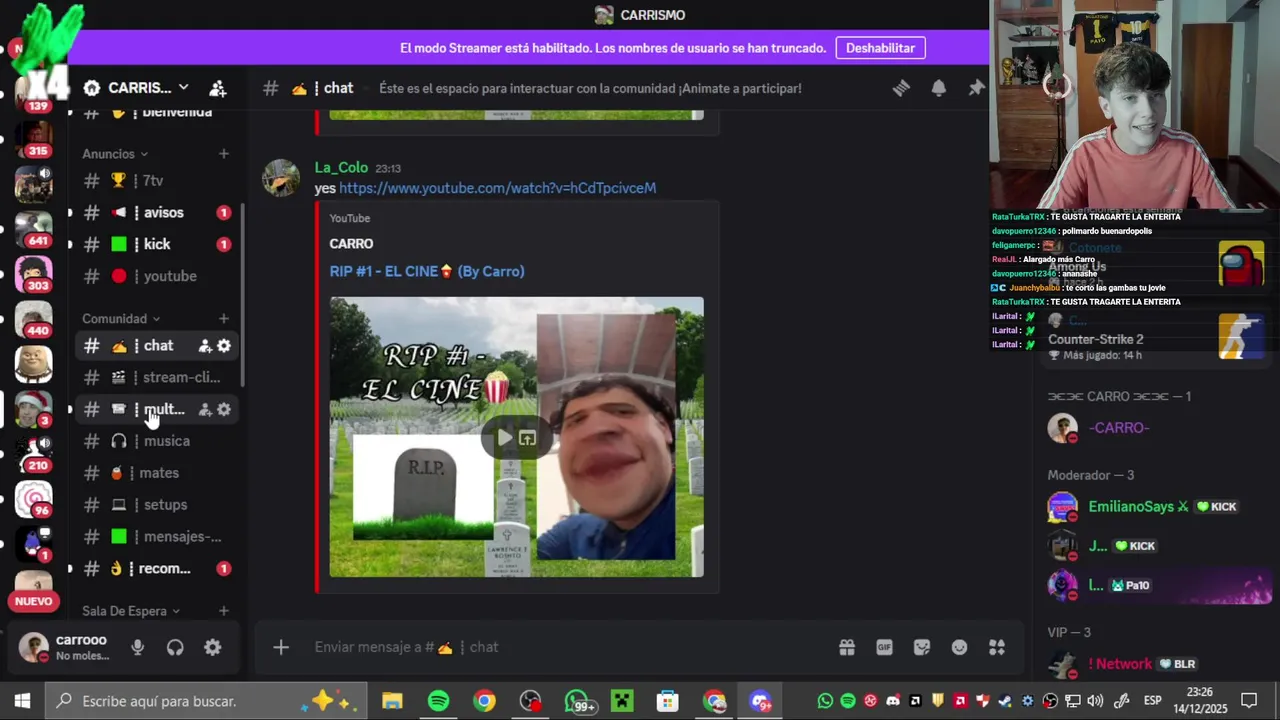
Task: Open Windows notification center
Action: tap(1249, 701)
